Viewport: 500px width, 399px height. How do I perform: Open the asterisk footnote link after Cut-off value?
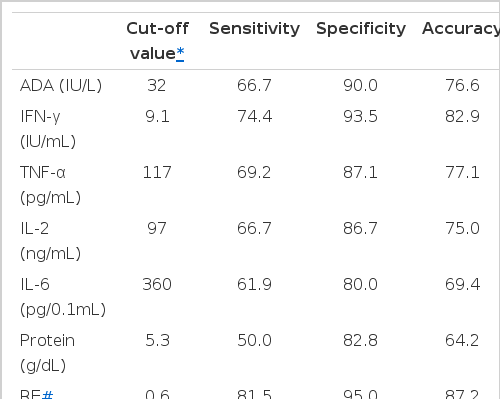tap(180, 53)
